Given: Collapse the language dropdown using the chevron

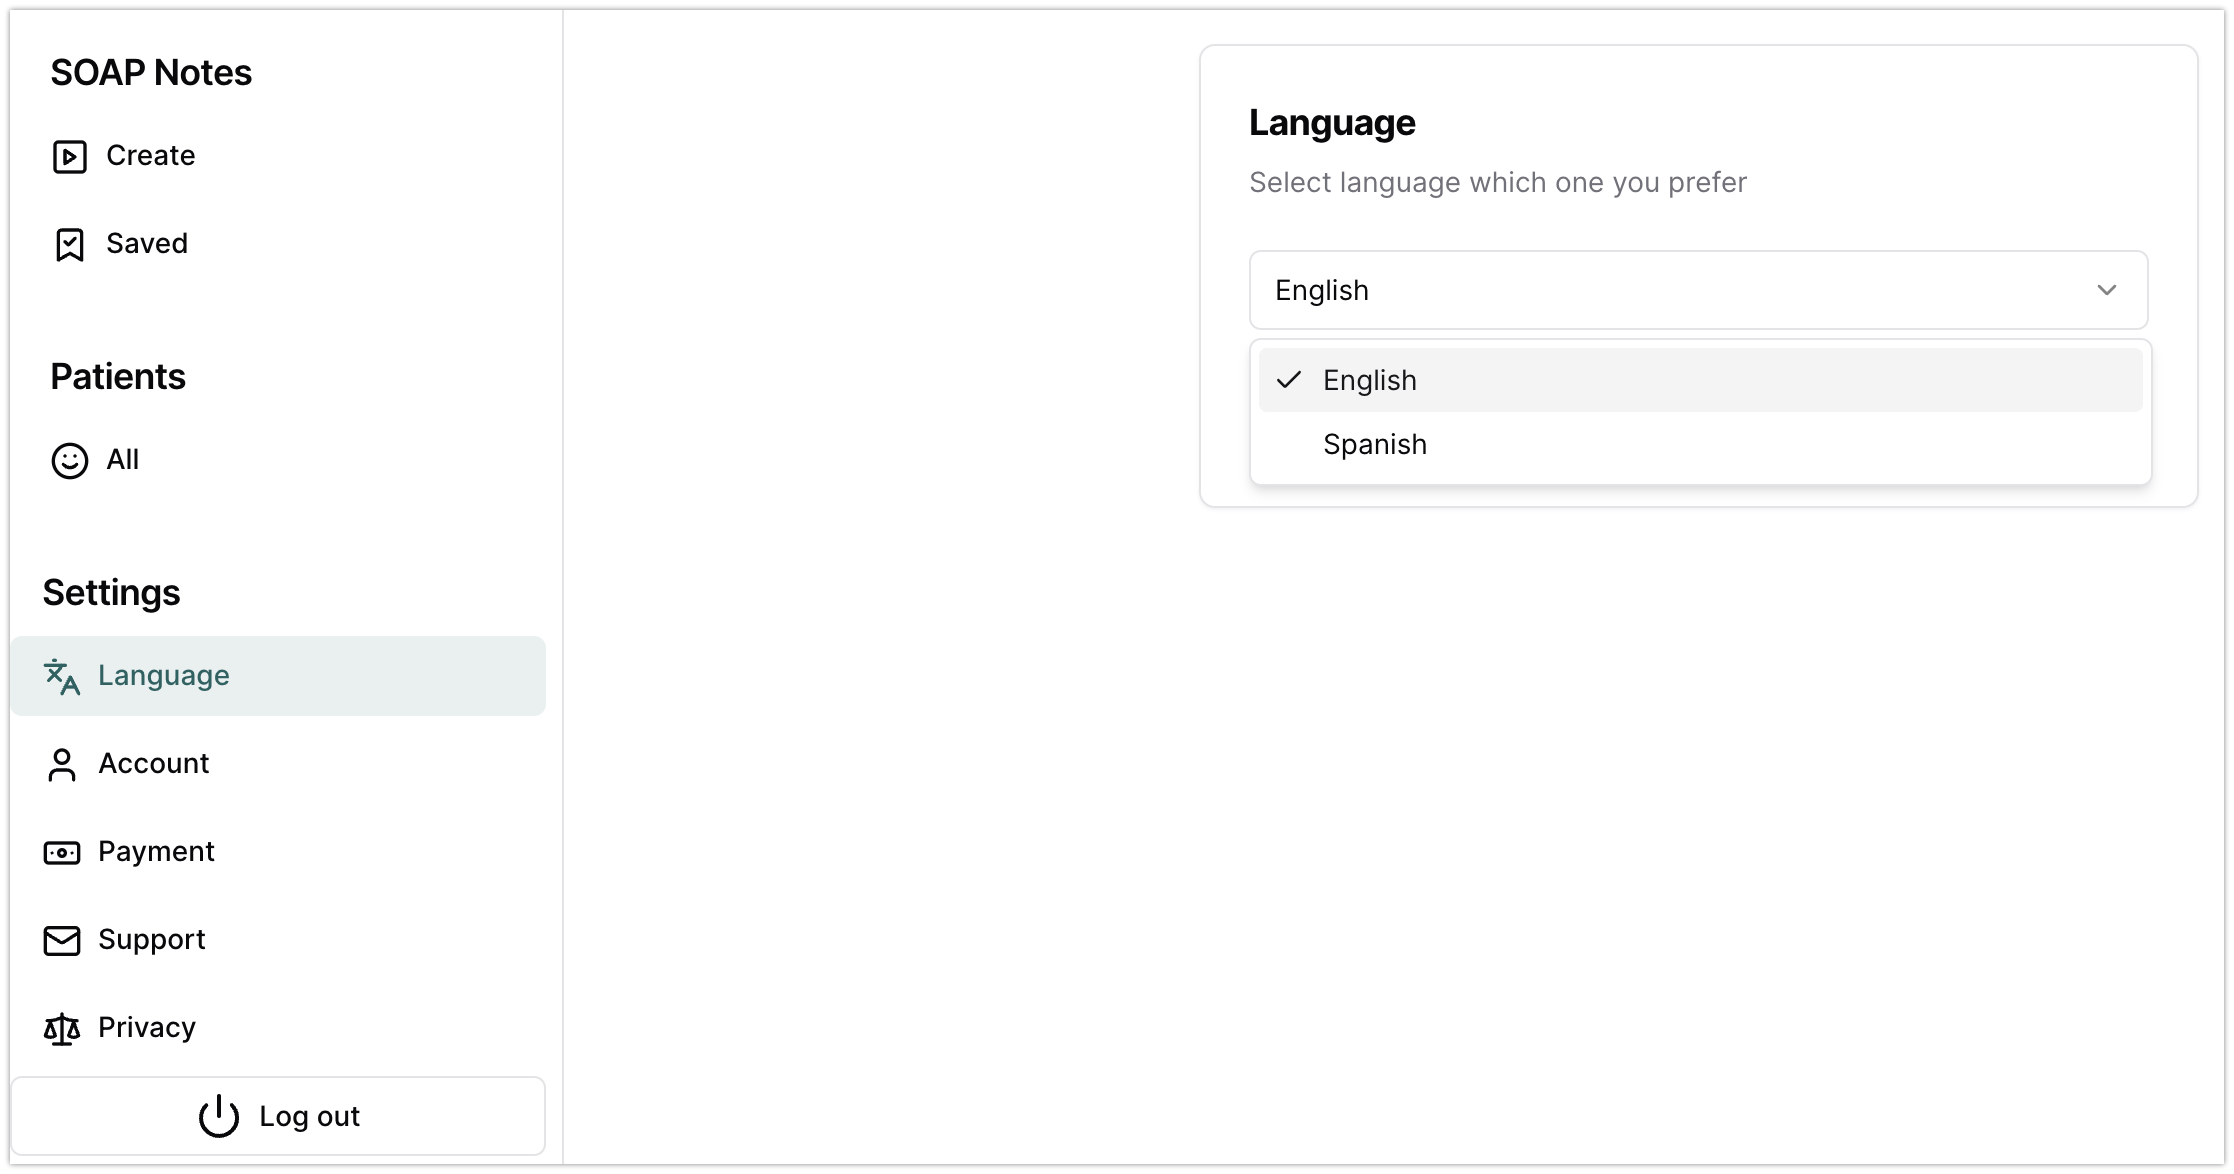Looking at the screenshot, I should (2106, 290).
